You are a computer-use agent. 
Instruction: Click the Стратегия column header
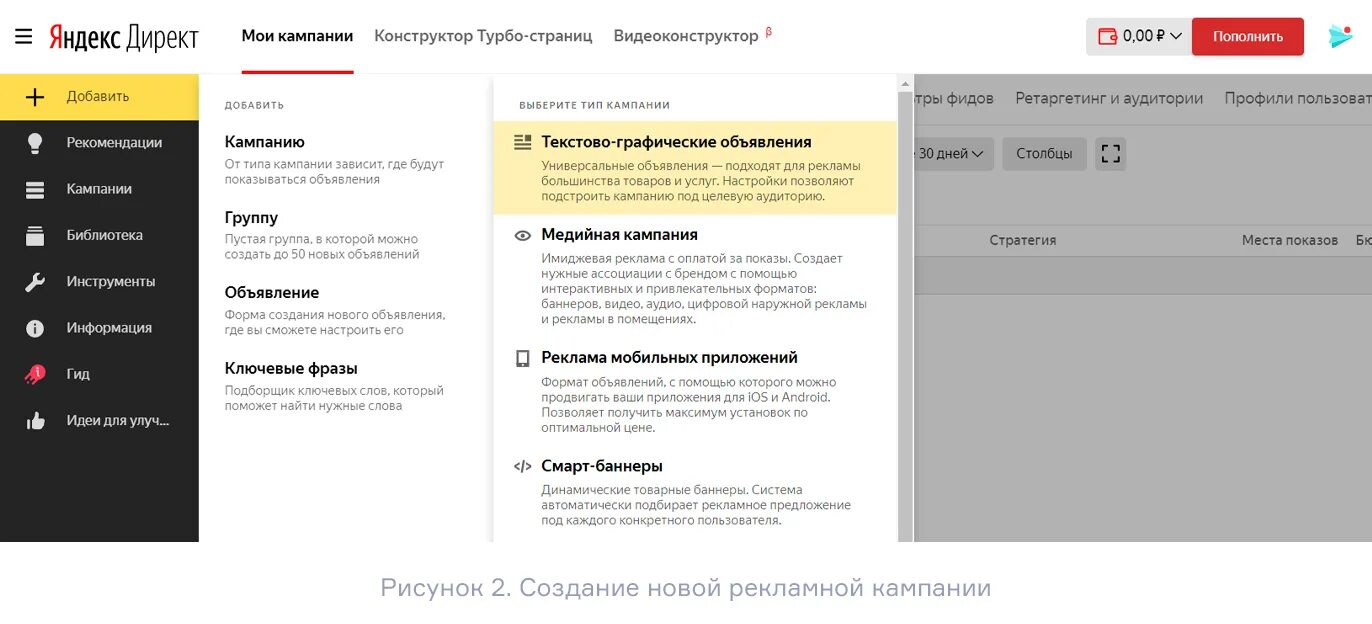click(1022, 240)
